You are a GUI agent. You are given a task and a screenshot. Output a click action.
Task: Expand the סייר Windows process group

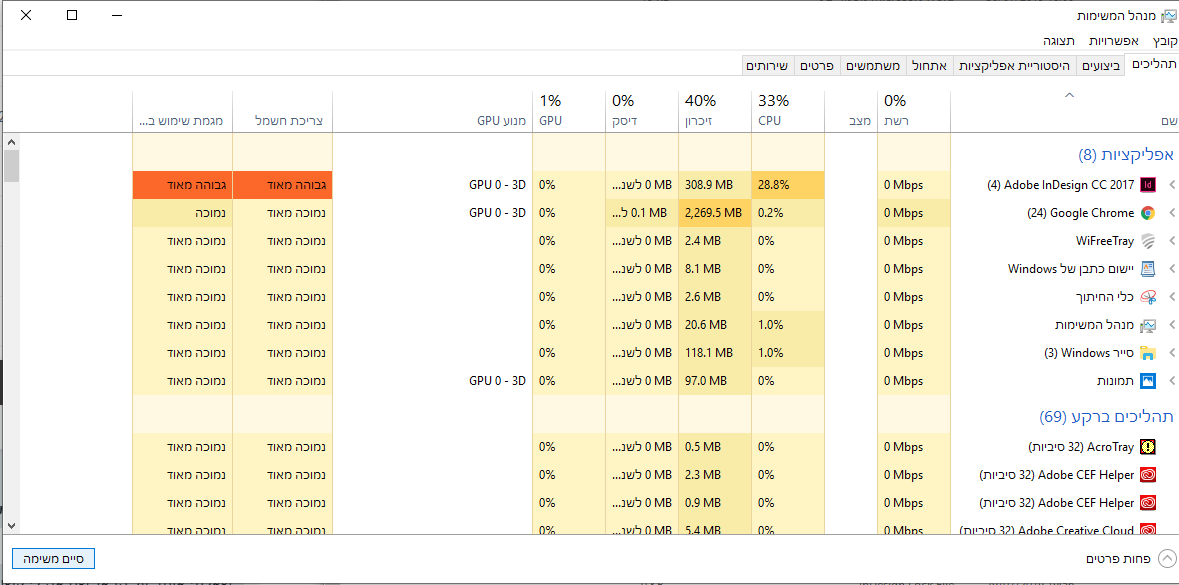(1171, 353)
